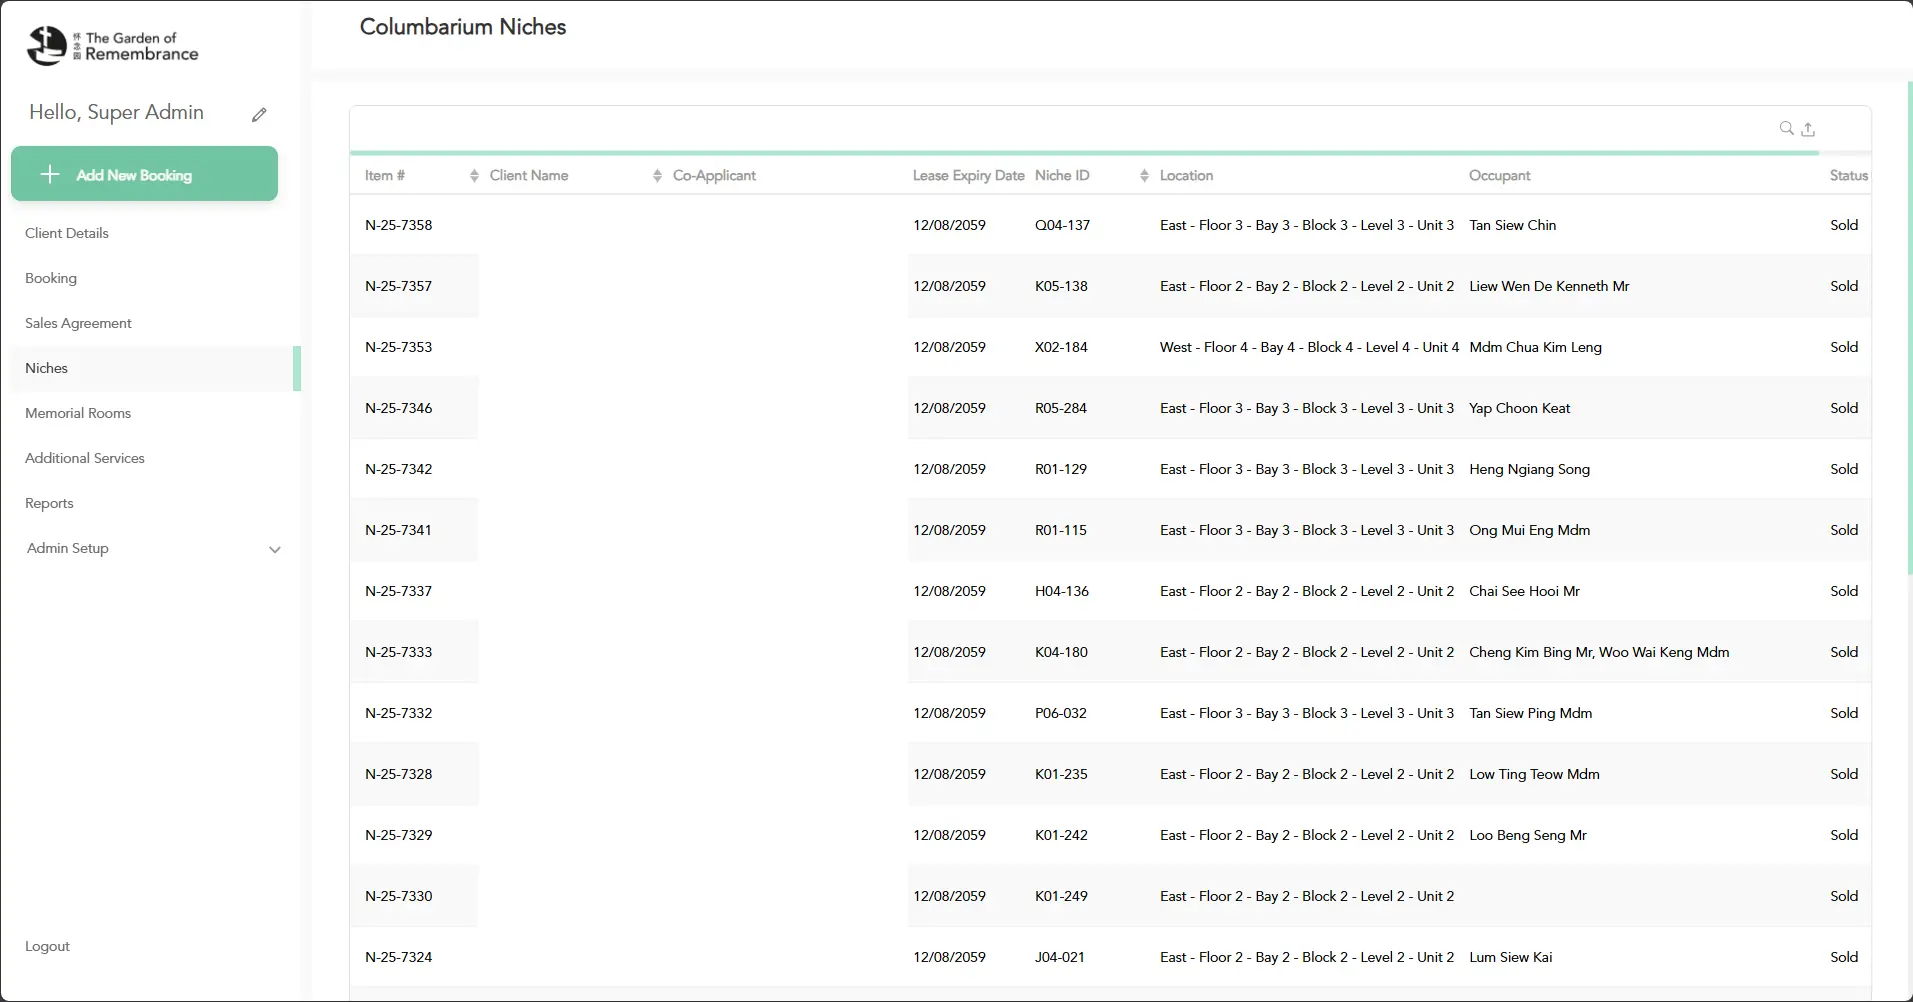Click the Lease Expiry Date column header

point(968,175)
